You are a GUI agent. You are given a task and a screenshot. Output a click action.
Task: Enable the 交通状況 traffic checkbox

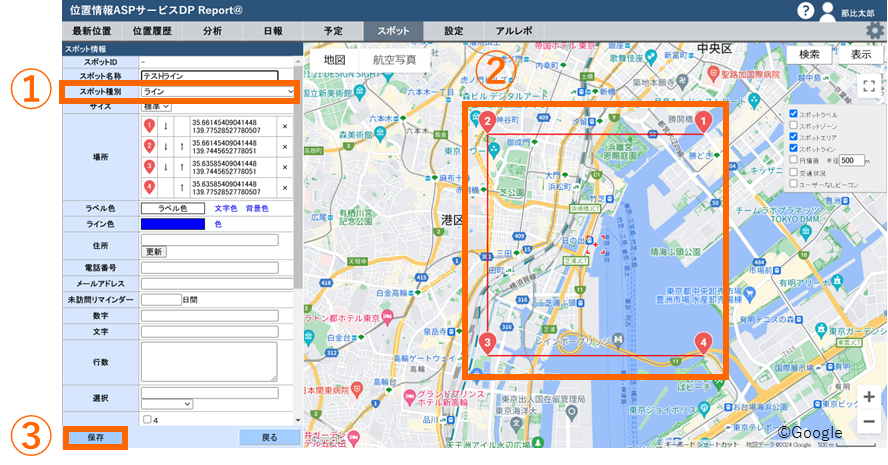tap(793, 172)
